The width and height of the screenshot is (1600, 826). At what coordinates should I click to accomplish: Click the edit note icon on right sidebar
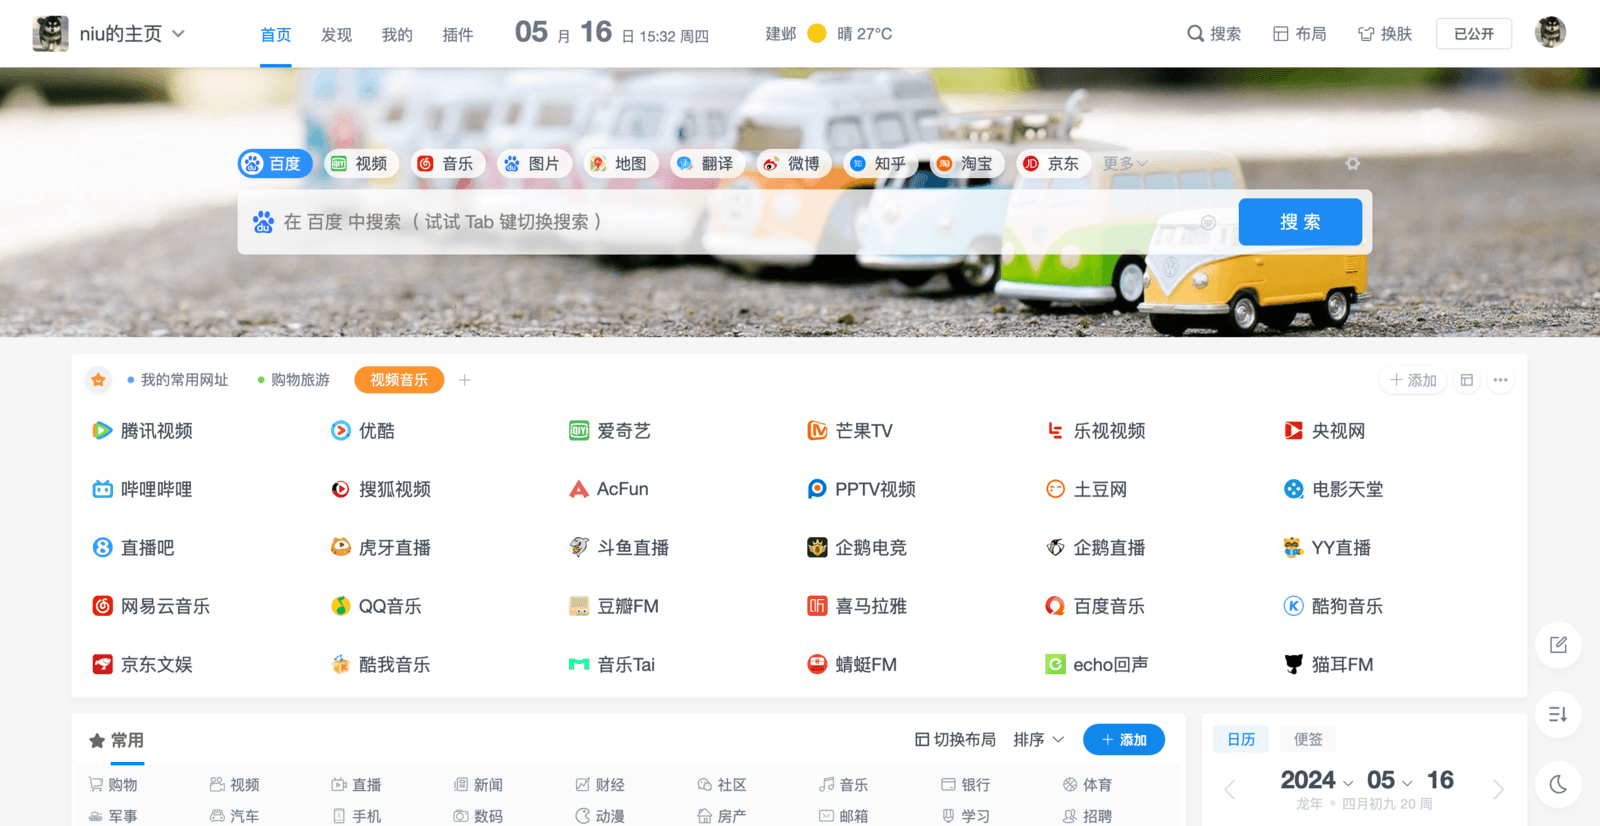[1558, 645]
